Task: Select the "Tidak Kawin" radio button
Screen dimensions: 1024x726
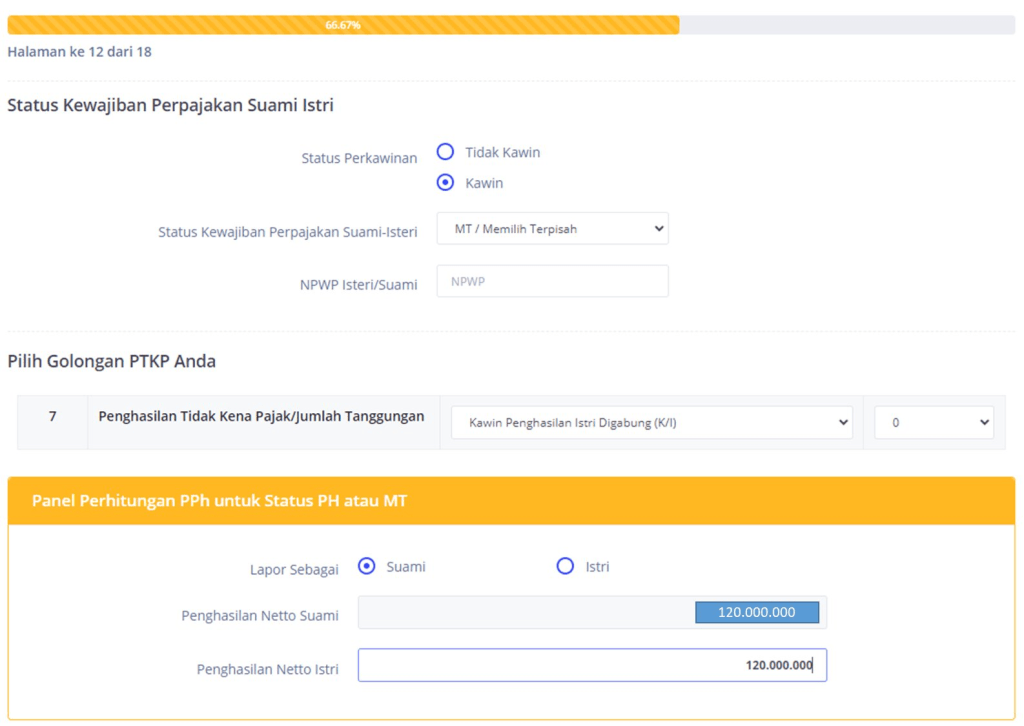Action: 446,152
